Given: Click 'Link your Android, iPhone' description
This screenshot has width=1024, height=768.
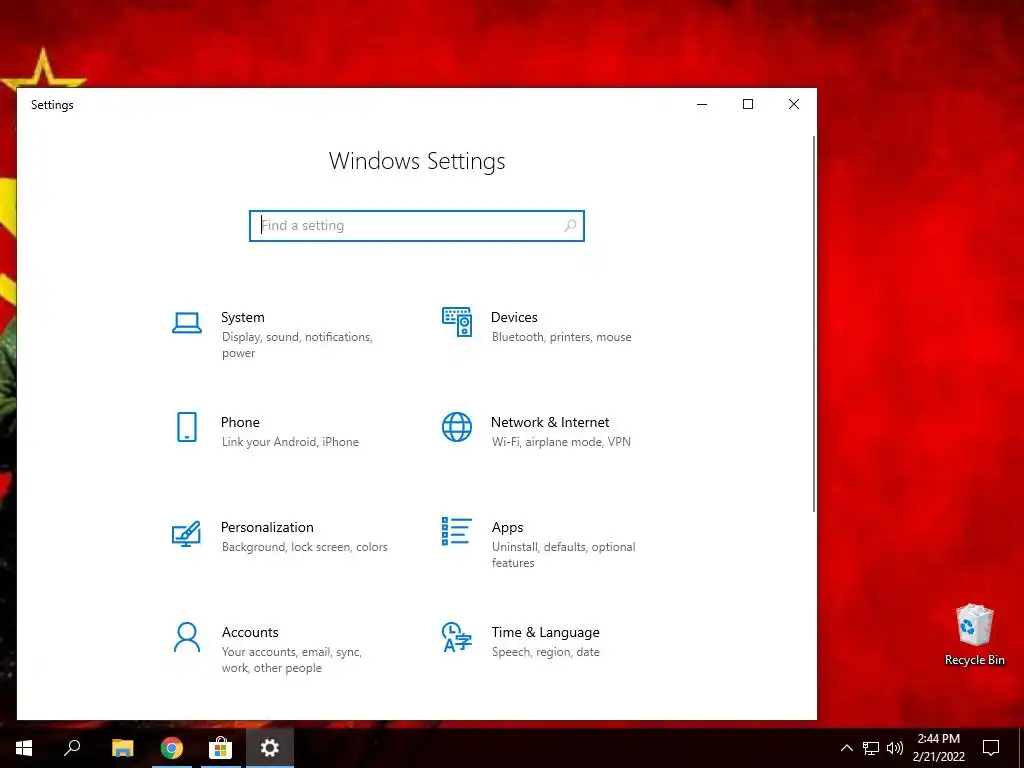Looking at the screenshot, I should pos(290,442).
